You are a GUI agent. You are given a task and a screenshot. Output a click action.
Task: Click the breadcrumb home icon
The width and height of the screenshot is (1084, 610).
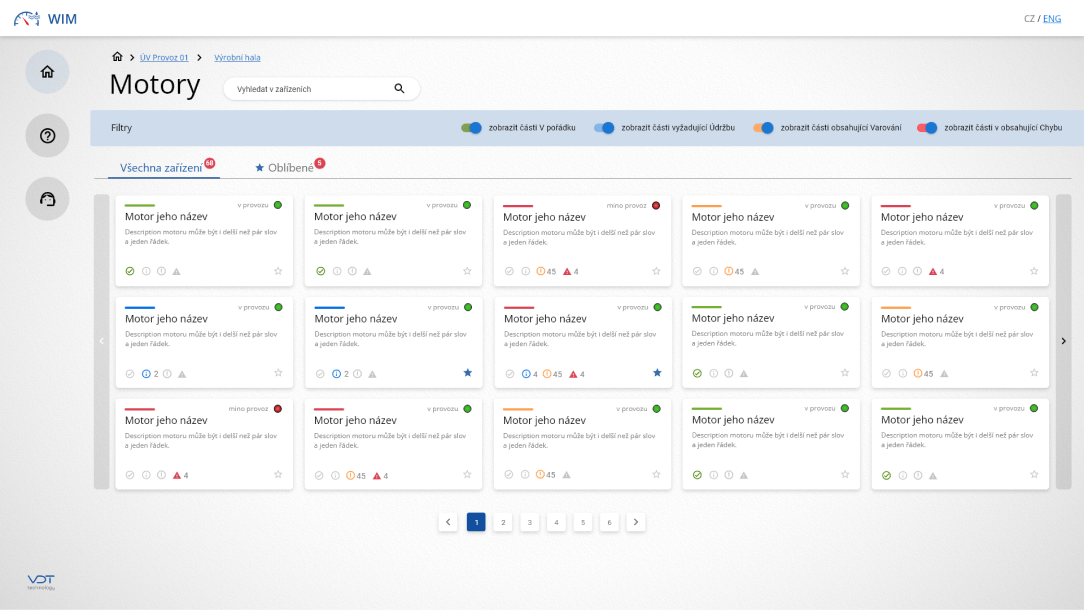117,57
